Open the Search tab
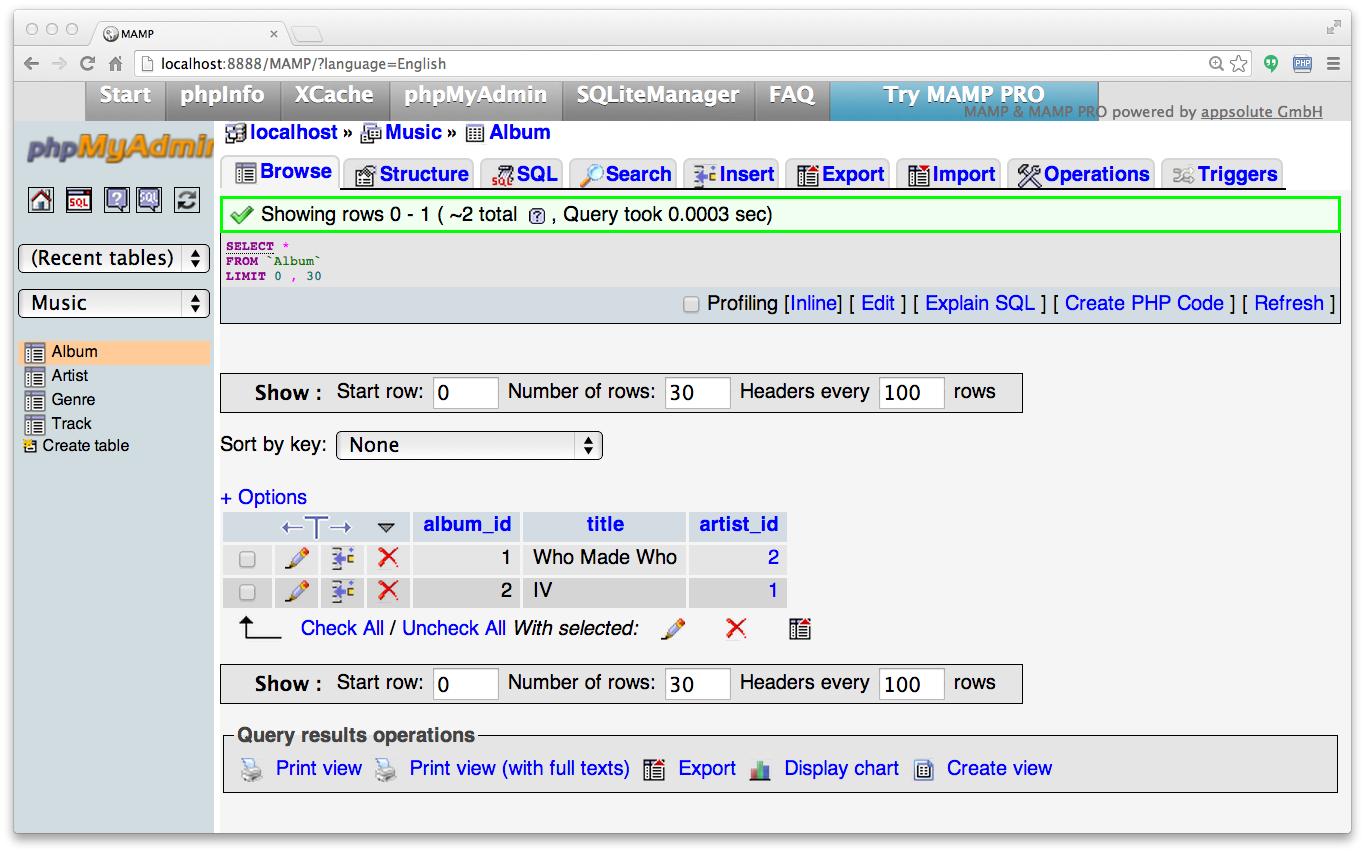Image resolution: width=1365 pixels, height=853 pixels. point(625,174)
